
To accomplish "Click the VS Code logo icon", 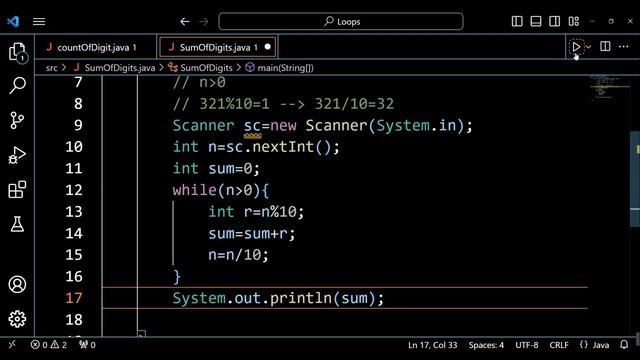I will 13,21.
